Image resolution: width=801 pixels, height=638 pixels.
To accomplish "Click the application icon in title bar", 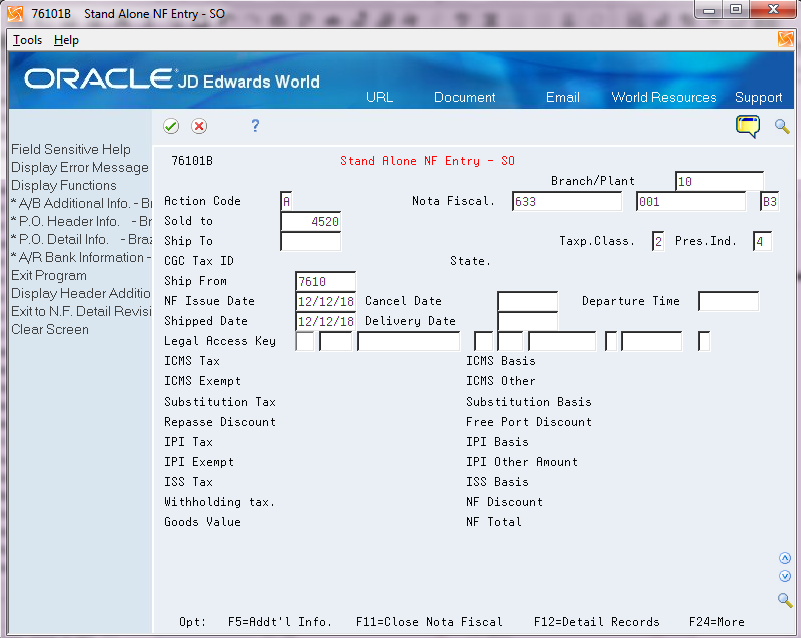I will click(x=15, y=14).
